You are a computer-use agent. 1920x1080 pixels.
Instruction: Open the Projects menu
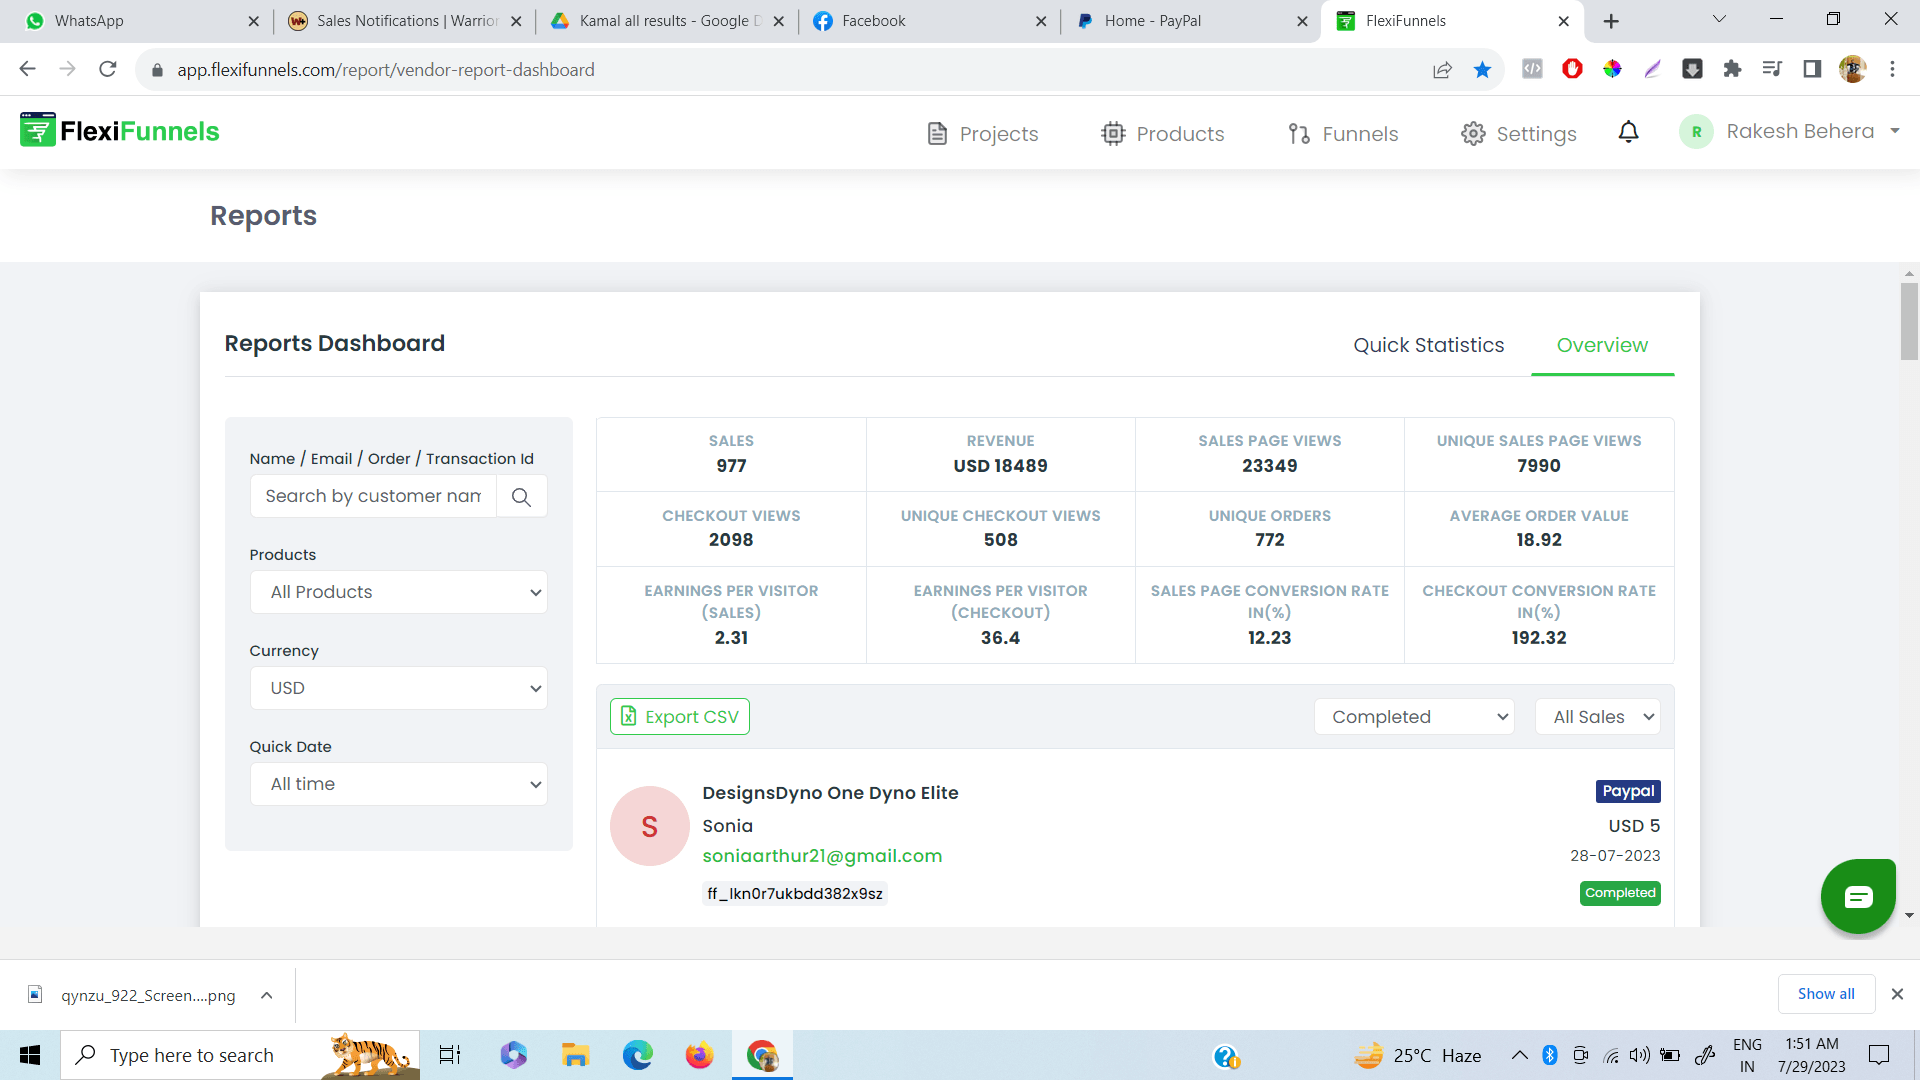(x=982, y=134)
